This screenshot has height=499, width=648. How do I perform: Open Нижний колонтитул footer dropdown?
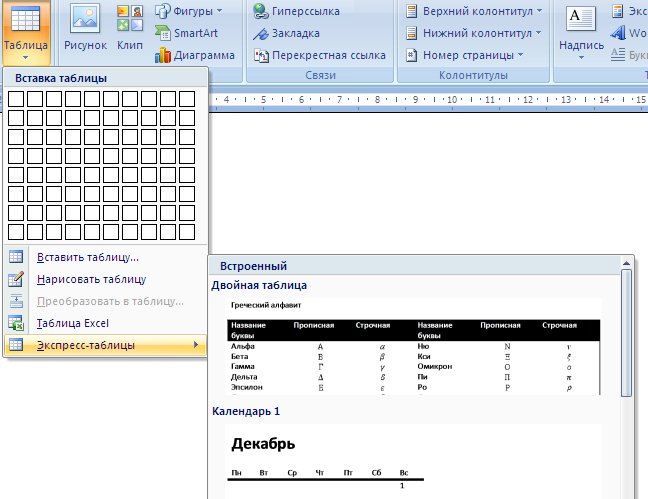point(473,33)
